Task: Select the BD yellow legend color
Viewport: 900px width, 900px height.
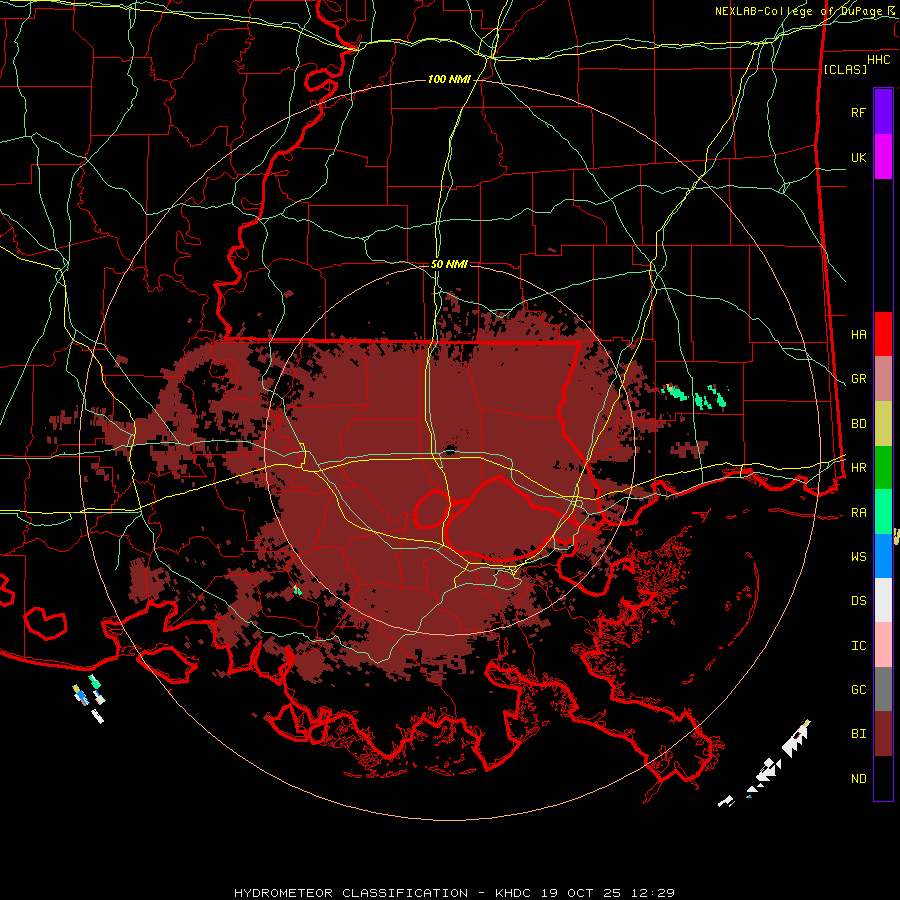Action: click(x=883, y=424)
